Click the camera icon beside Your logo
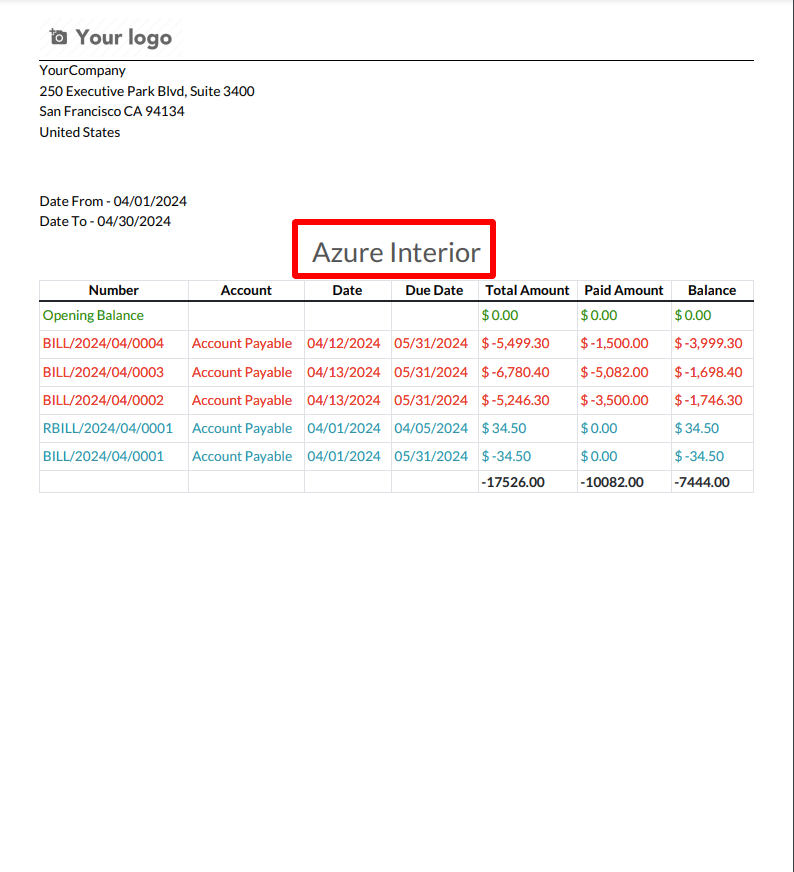This screenshot has height=872, width=794. click(58, 37)
